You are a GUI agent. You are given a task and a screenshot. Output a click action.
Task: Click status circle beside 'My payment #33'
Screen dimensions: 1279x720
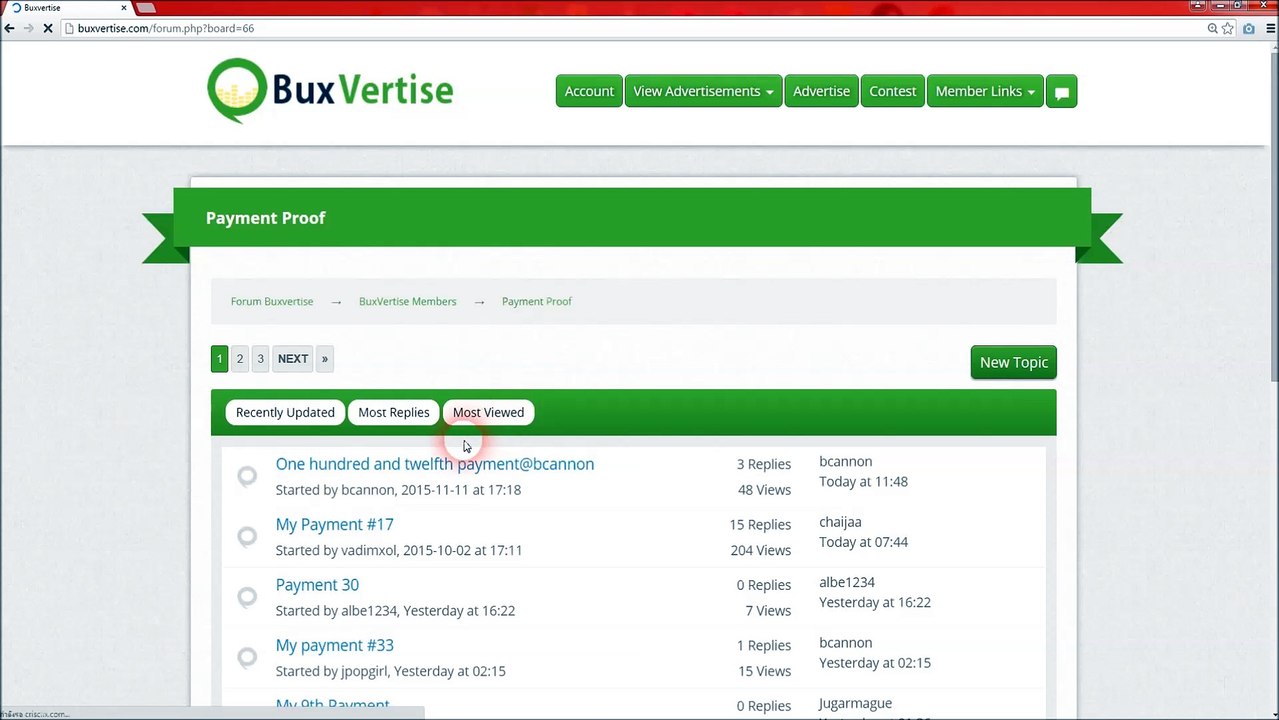247,657
